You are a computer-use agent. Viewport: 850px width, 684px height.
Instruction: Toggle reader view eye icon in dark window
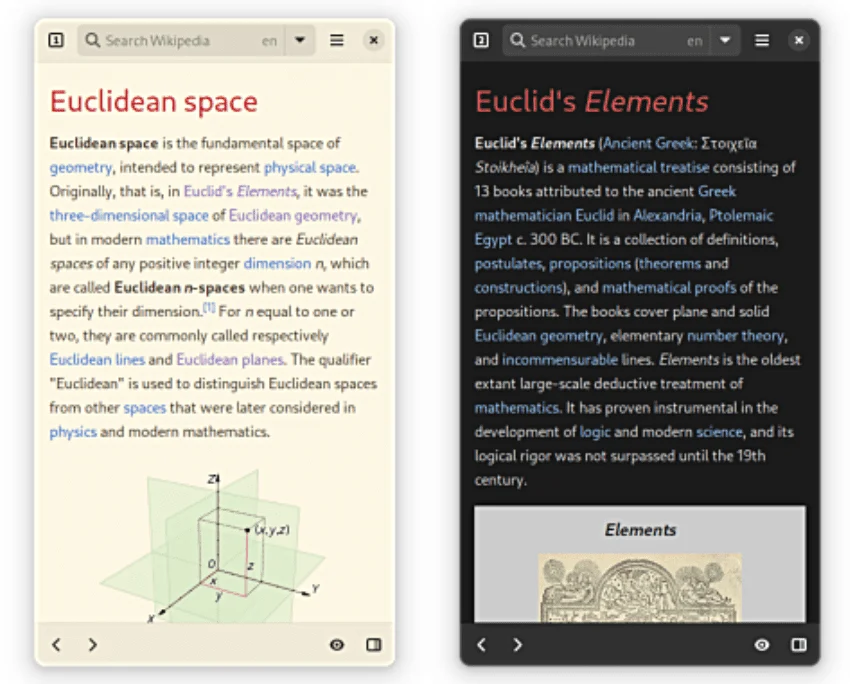tap(762, 644)
